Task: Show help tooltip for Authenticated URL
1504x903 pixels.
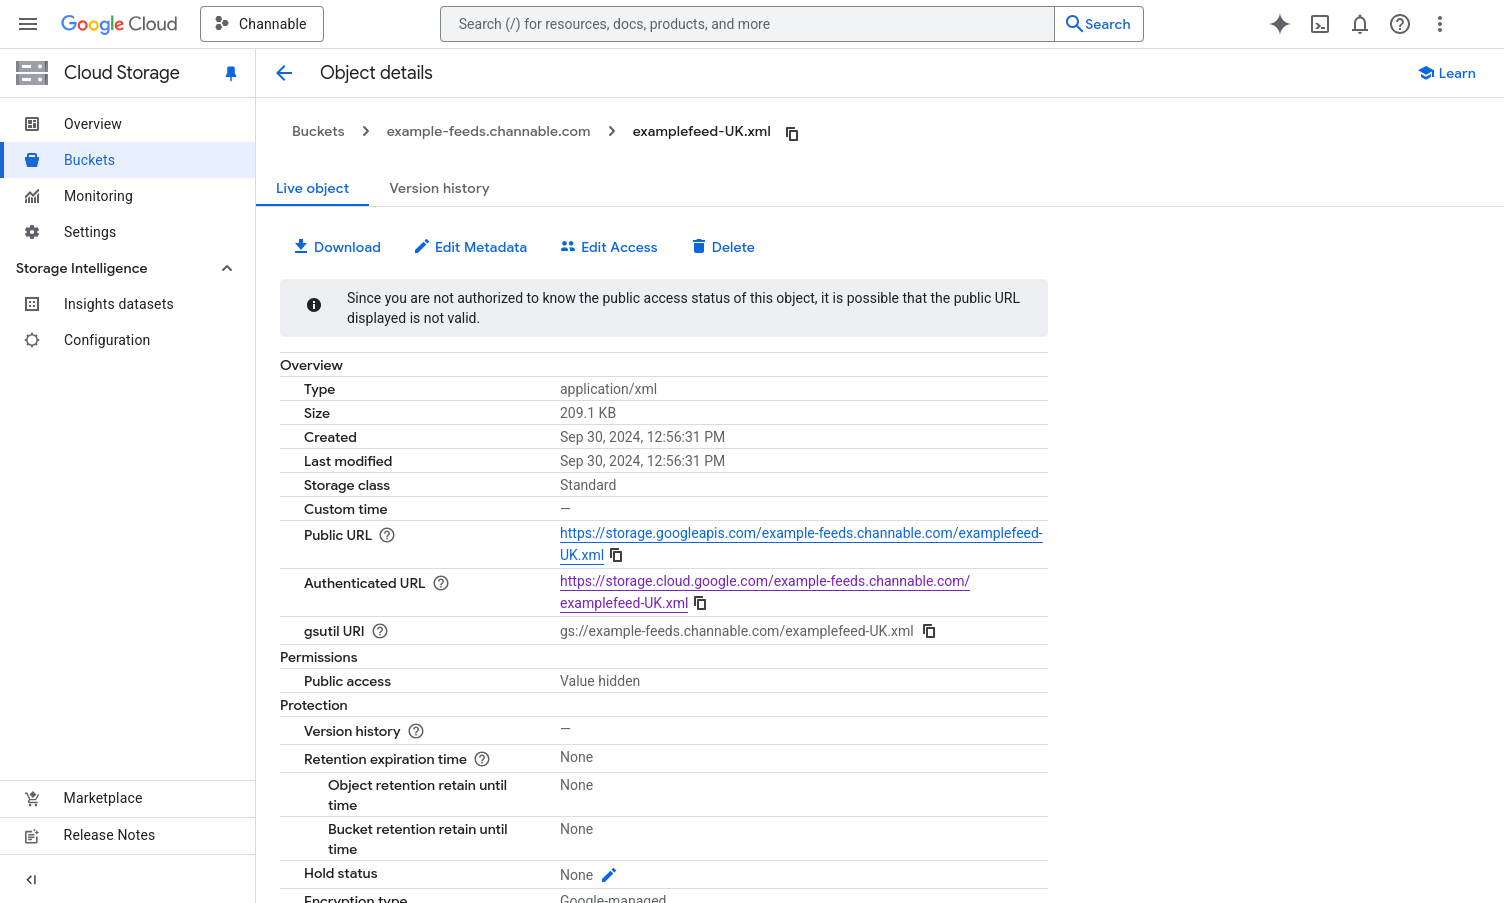Action: coord(441,583)
